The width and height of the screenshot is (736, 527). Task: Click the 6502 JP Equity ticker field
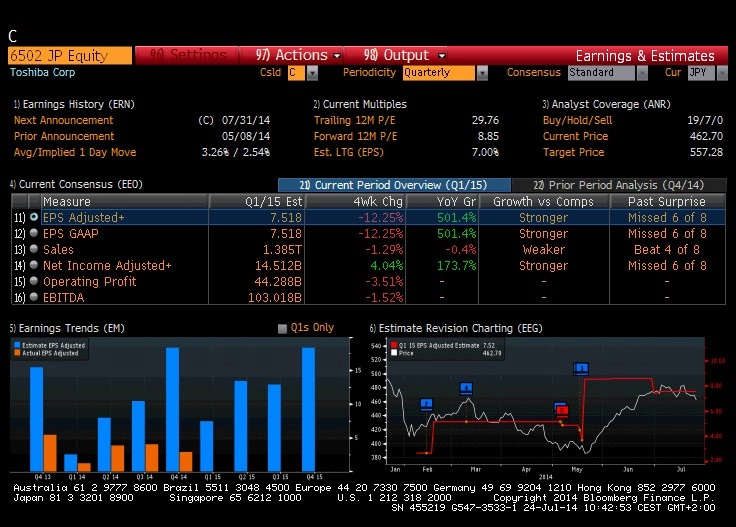(x=70, y=55)
